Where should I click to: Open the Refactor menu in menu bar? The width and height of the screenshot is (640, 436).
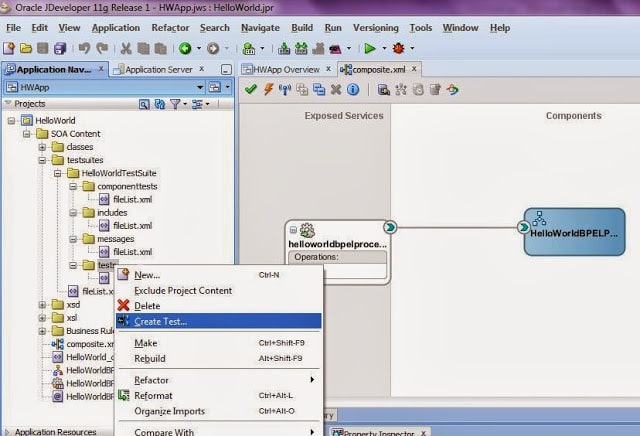tap(170, 28)
